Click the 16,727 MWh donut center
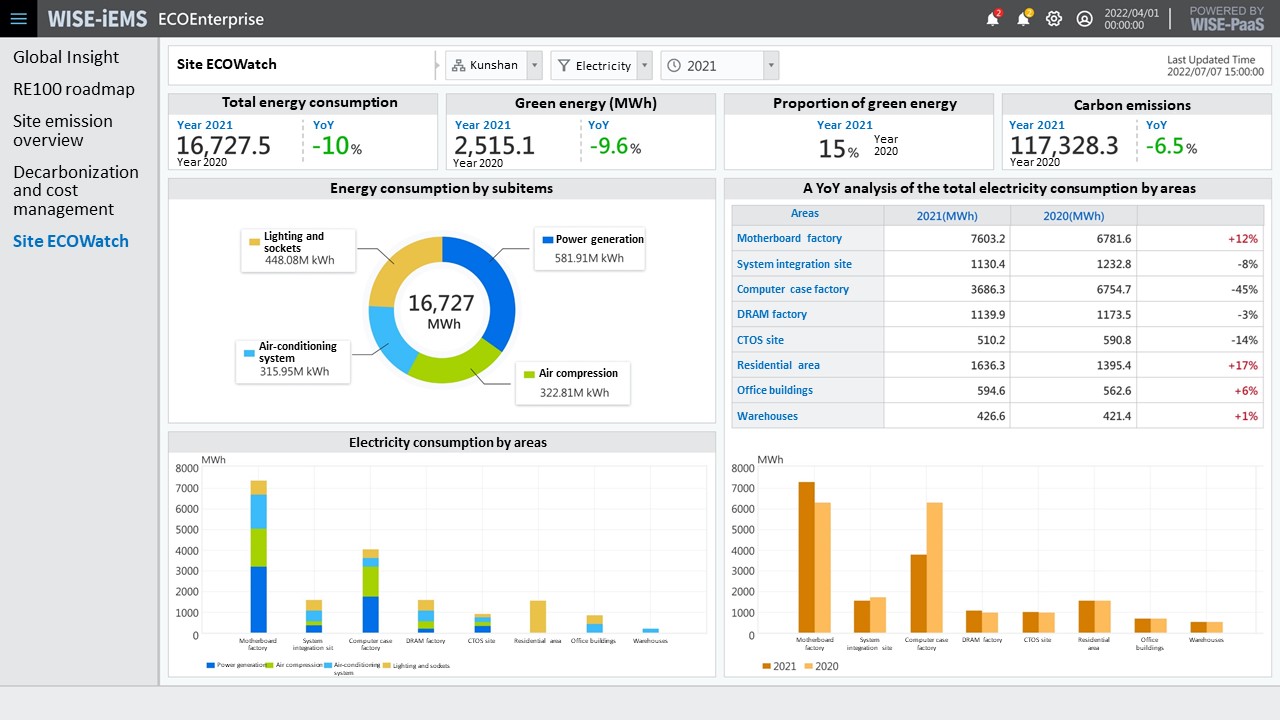This screenshot has height=720, width=1280. pyautogui.click(x=441, y=310)
